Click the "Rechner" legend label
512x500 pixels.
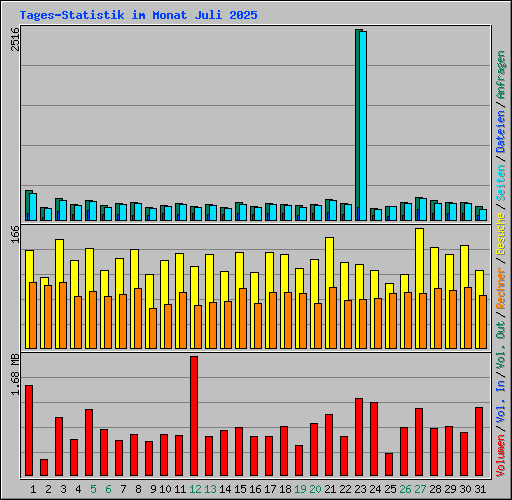coord(501,288)
